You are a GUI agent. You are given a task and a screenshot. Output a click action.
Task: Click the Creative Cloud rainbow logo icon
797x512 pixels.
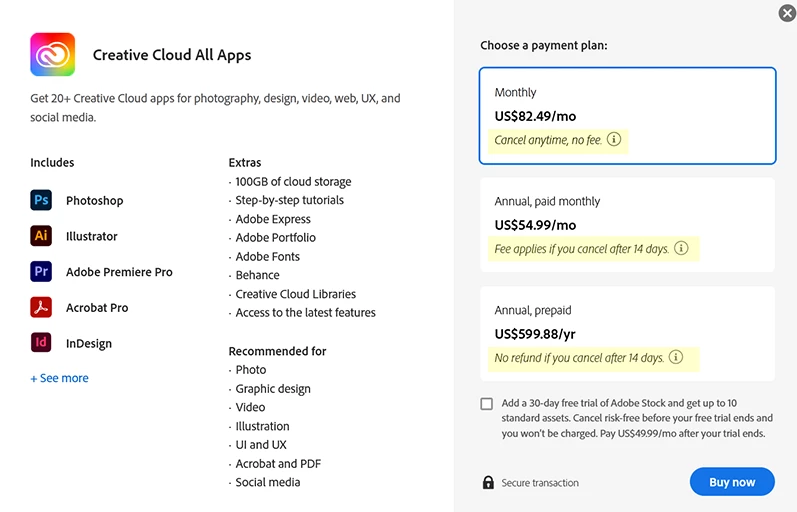pos(52,54)
